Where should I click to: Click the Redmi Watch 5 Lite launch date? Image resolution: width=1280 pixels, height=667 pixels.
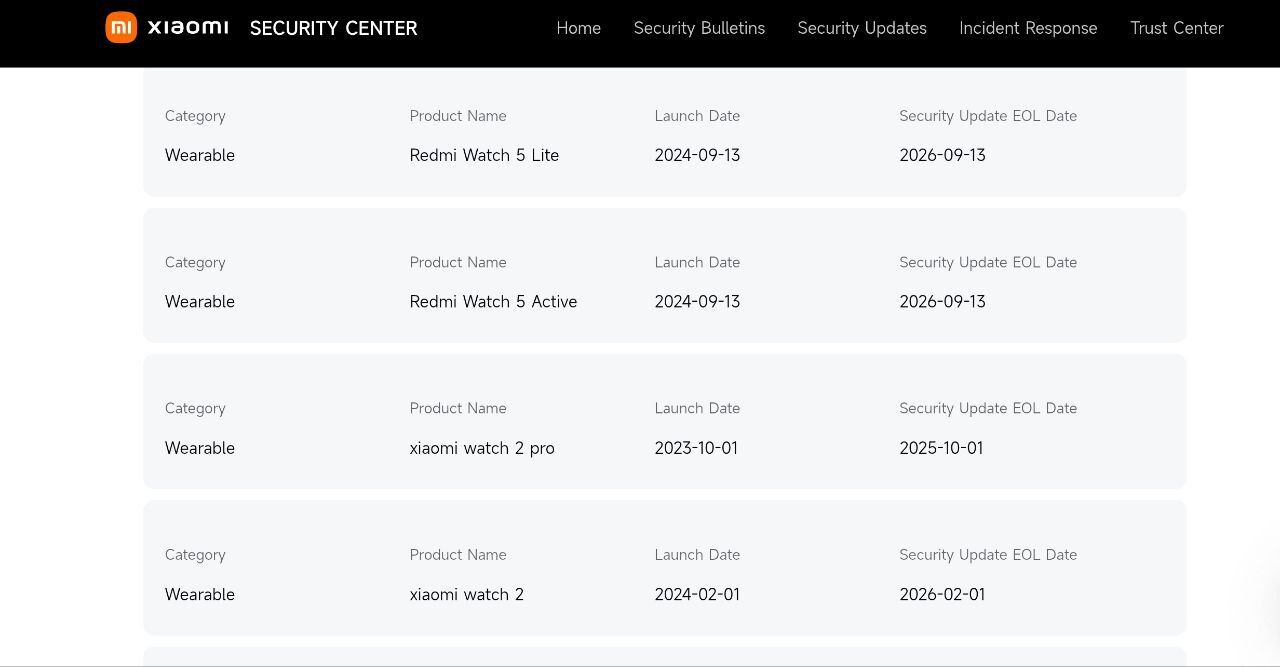click(x=697, y=155)
